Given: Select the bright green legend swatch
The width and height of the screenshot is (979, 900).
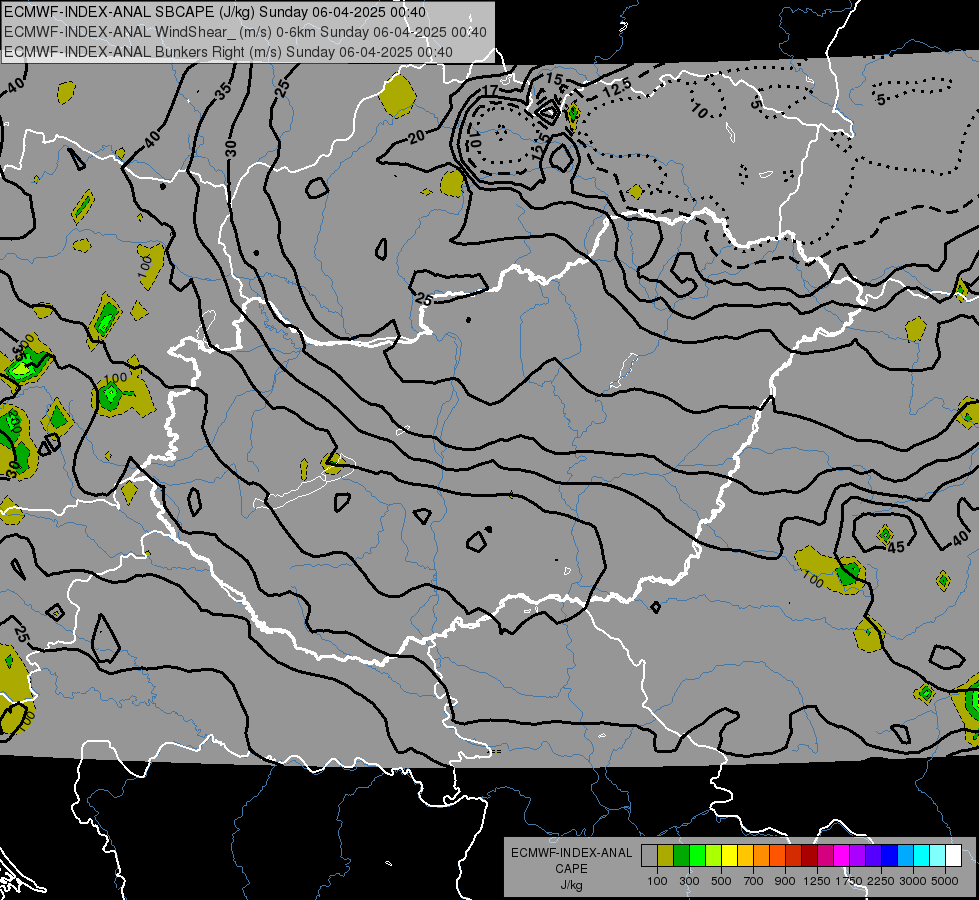Looking at the screenshot, I should 697,856.
